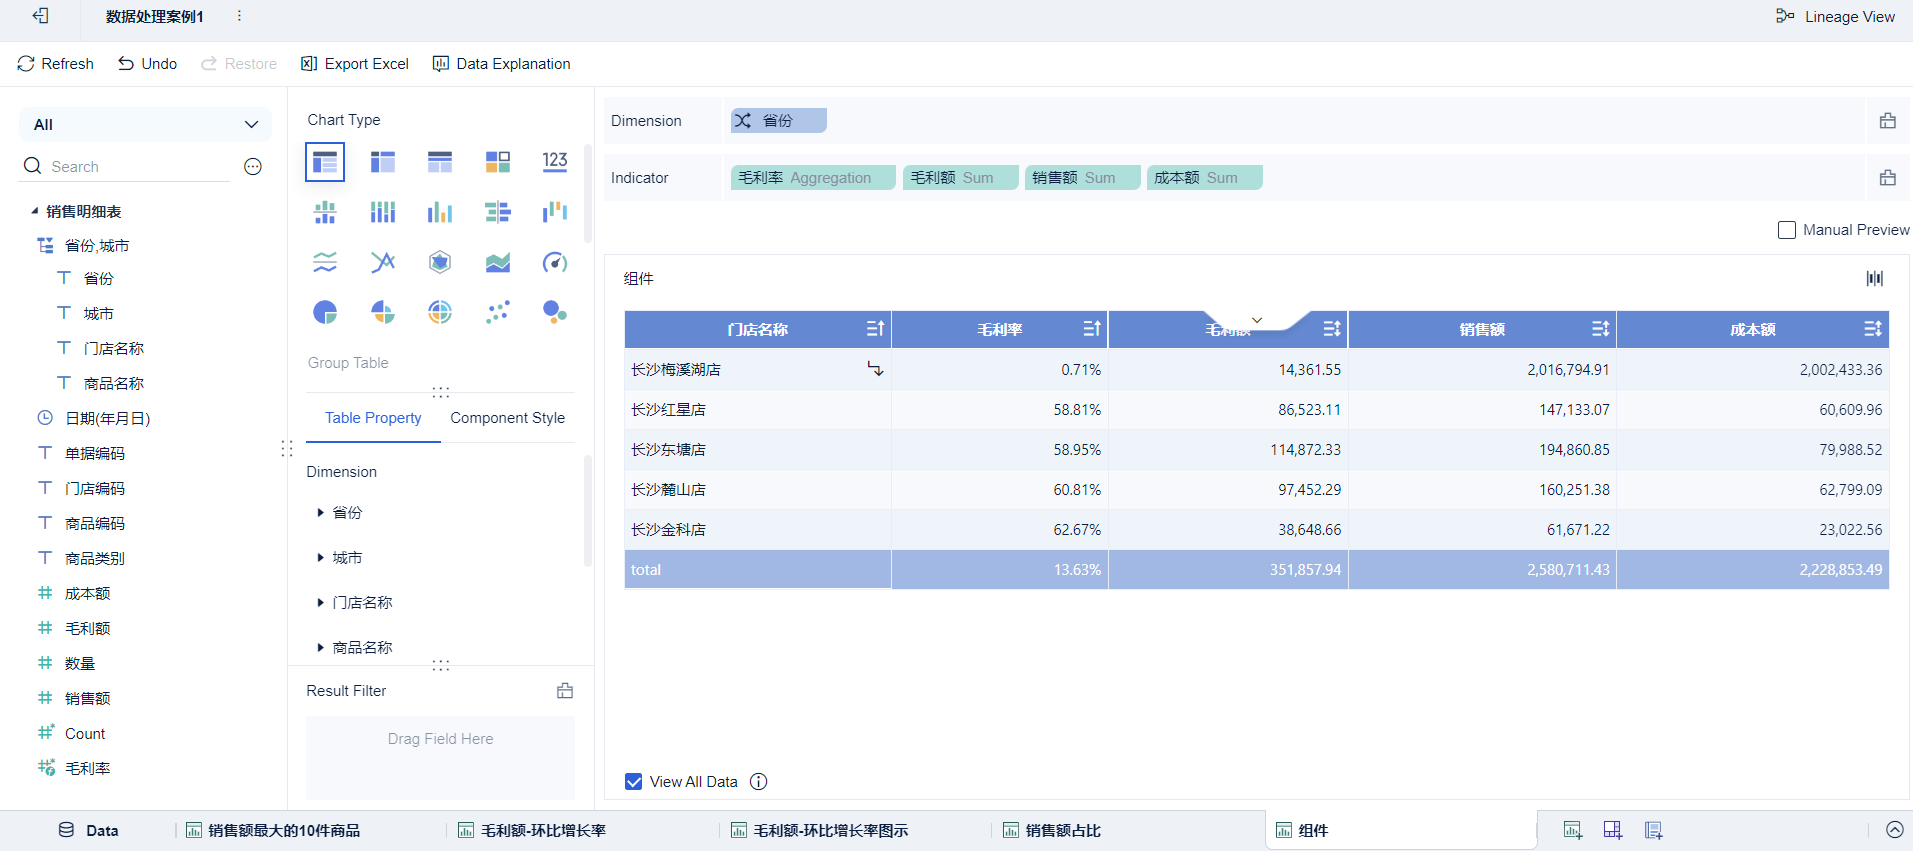1913x851 pixels.
Task: Click the Export Excel button
Action: pyautogui.click(x=355, y=64)
